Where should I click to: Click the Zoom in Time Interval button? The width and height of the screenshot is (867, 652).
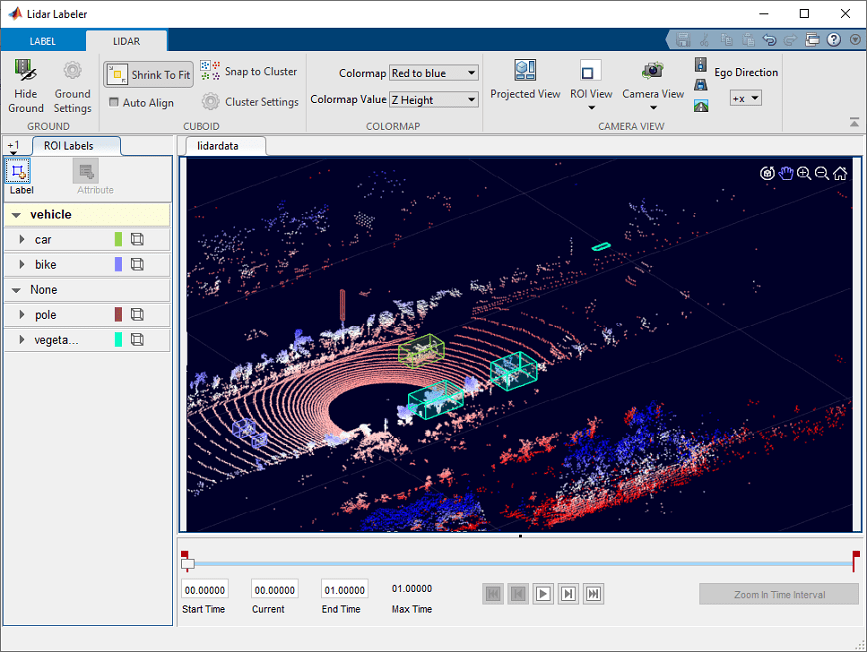(778, 593)
